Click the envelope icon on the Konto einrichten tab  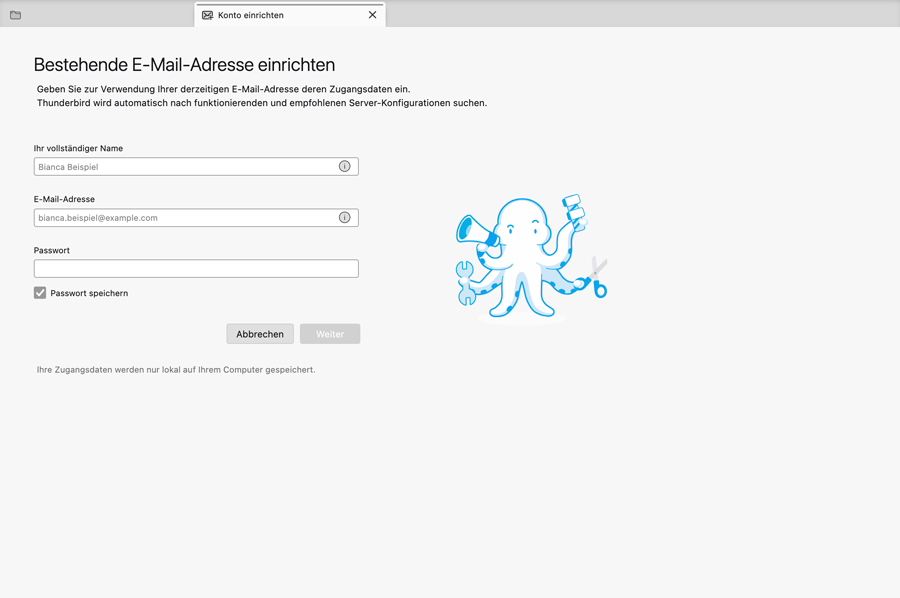click(x=207, y=15)
